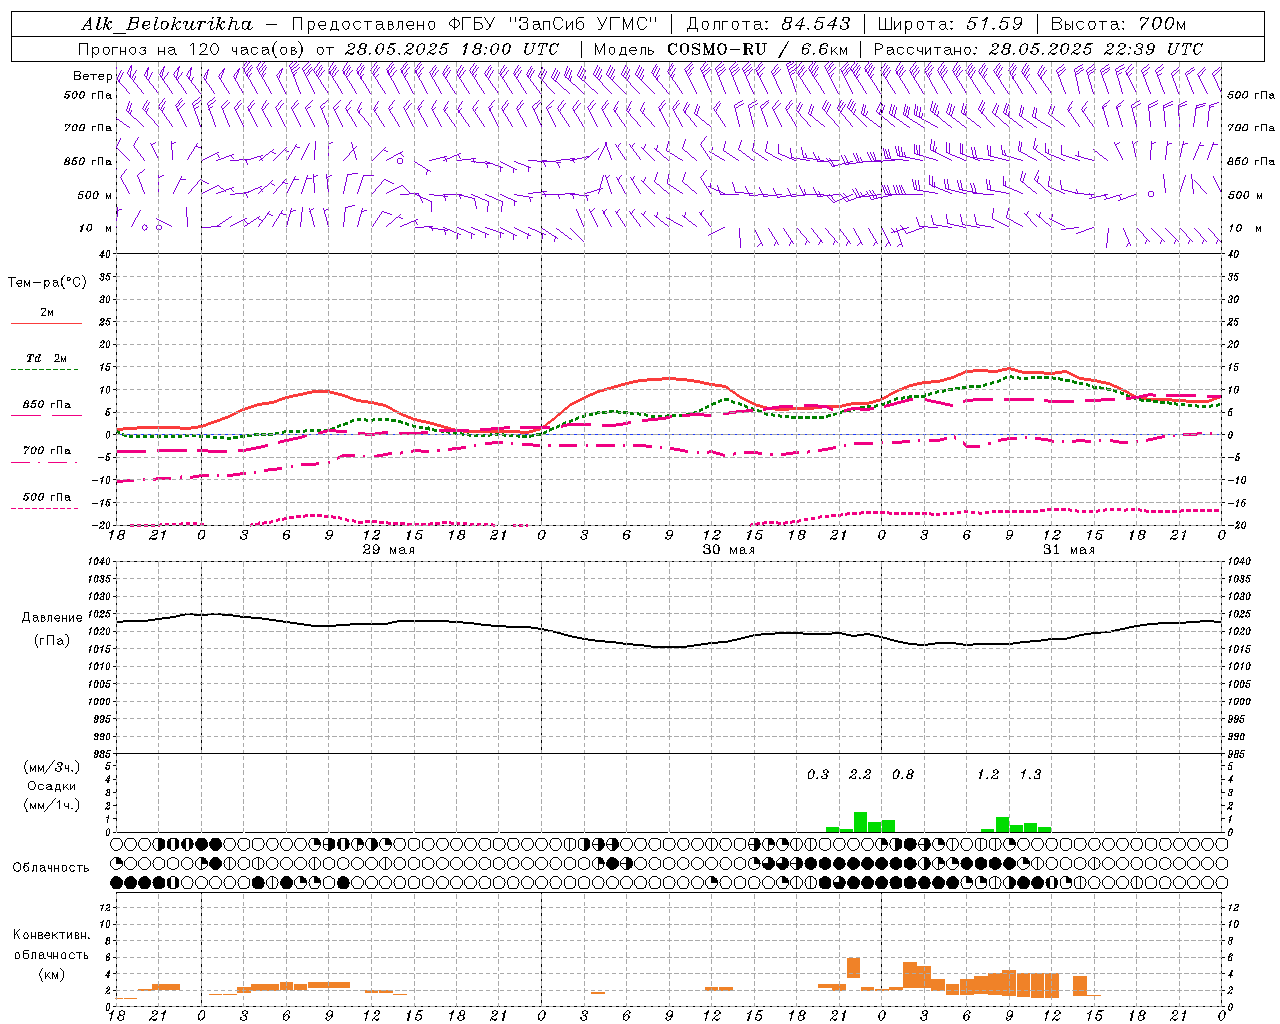Click the 1.3 precipitation total value
The image size is (1280, 1024).
click(x=1030, y=774)
